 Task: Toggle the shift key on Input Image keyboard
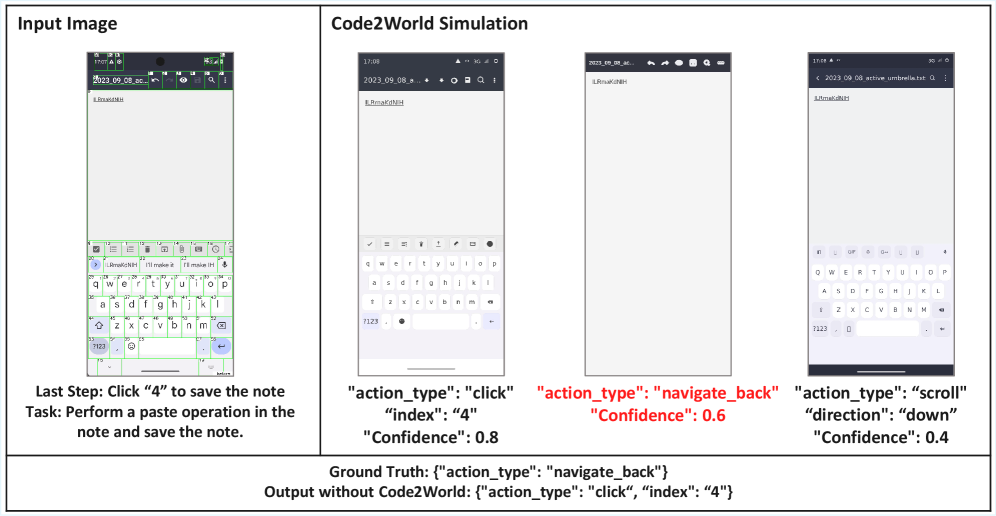(98, 325)
